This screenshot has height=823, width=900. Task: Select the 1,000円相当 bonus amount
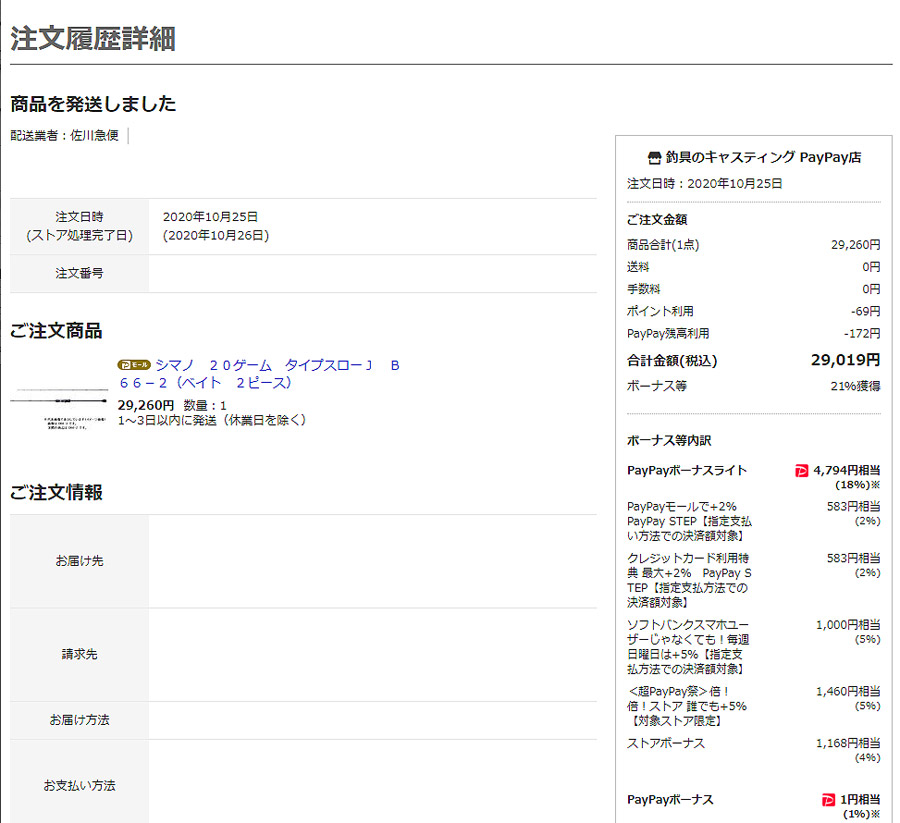coord(848,624)
